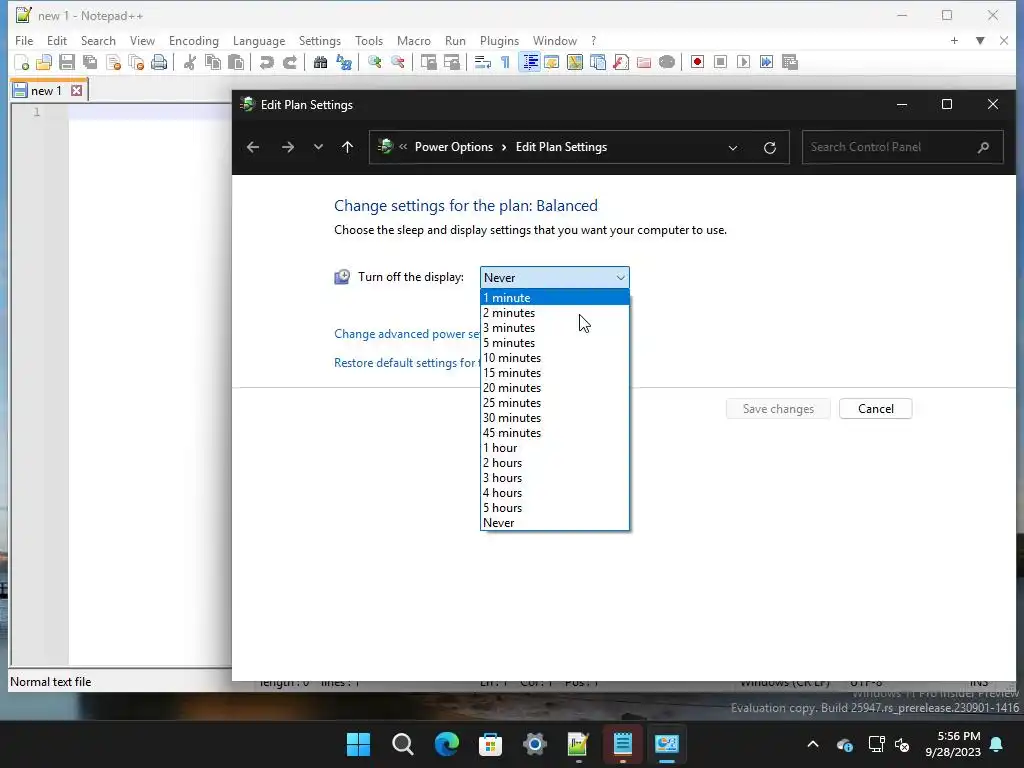Click New file icon in Notepad++ toolbar
1024x768 pixels.
(x=22, y=62)
